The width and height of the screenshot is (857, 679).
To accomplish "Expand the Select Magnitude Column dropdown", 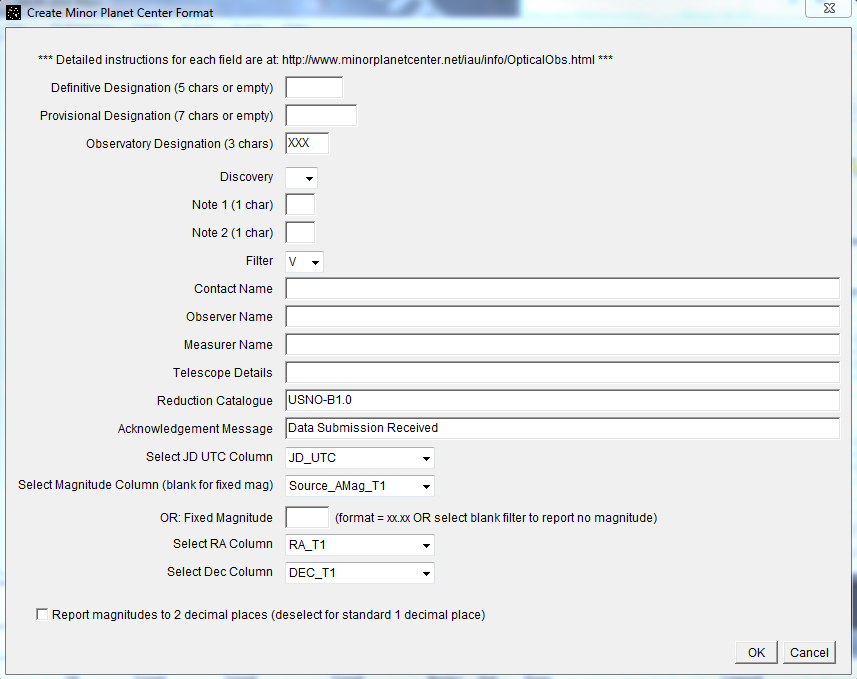I will click(x=360, y=486).
